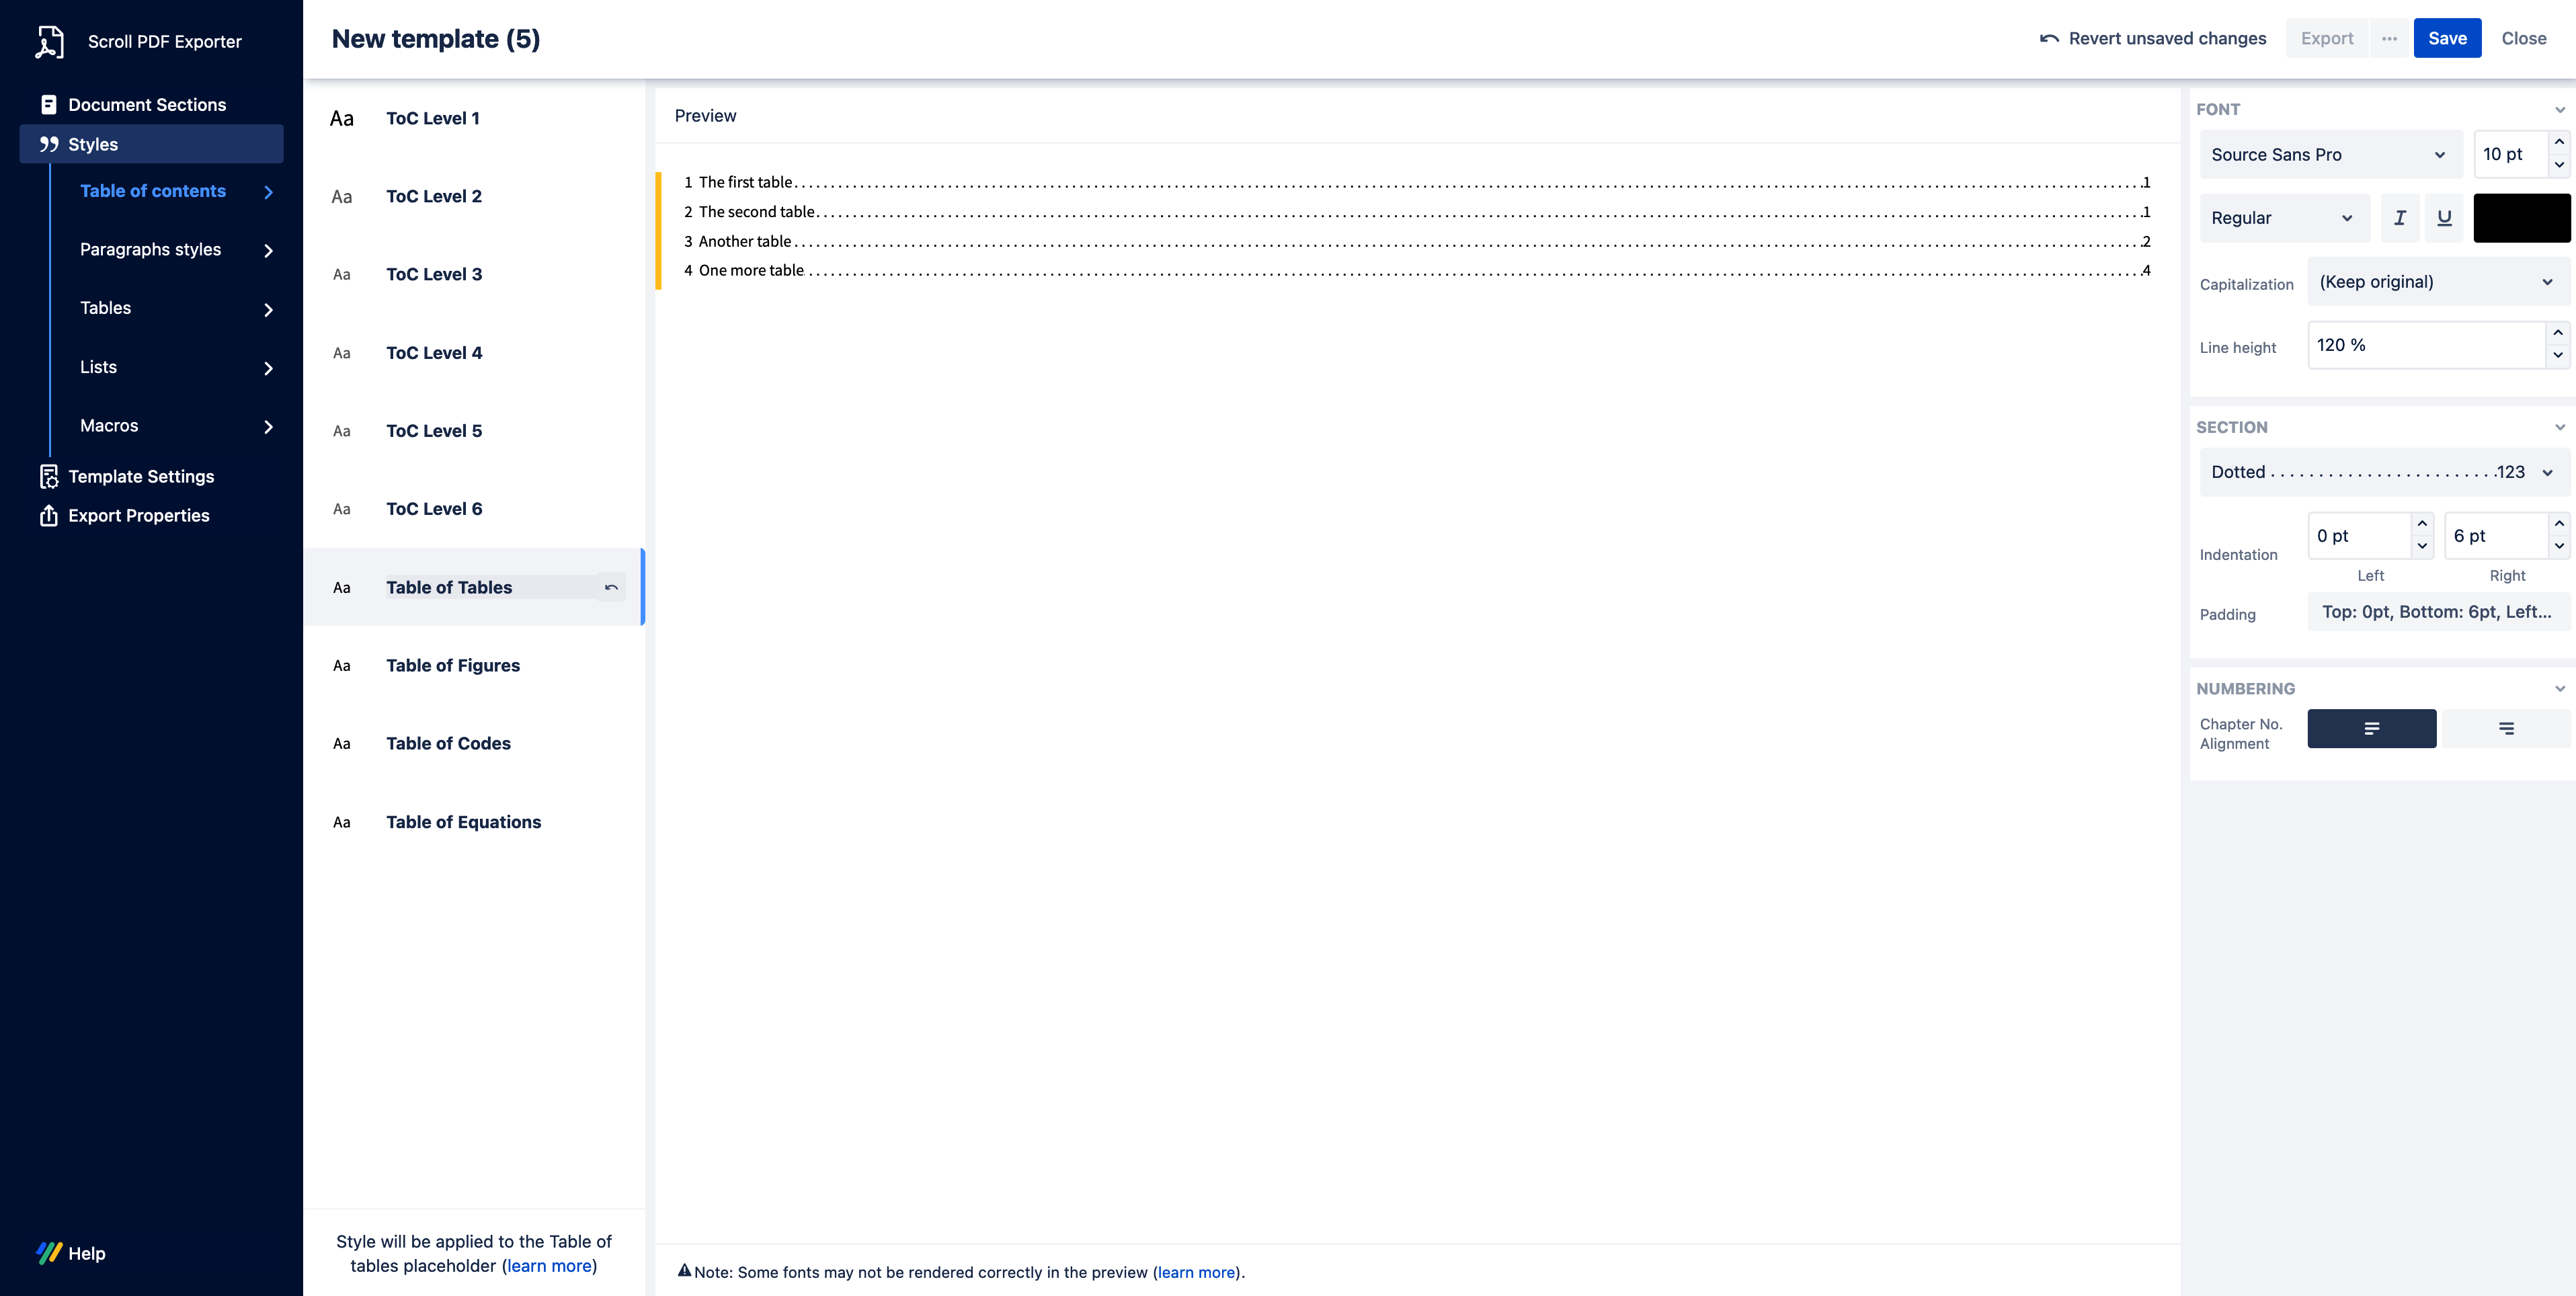Screen dimensions: 2576x1296
Task: Open more options via ellipsis next to Export
Action: (2390, 38)
